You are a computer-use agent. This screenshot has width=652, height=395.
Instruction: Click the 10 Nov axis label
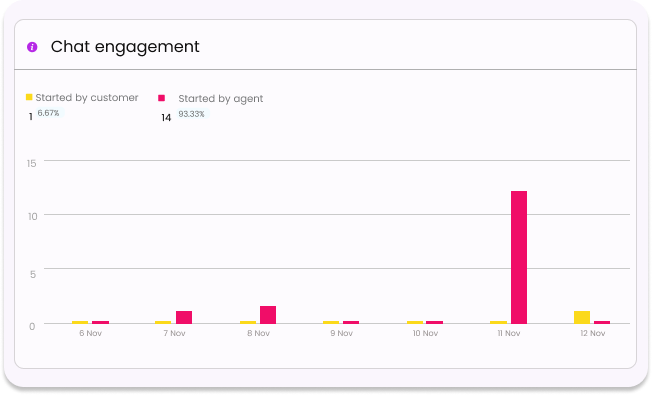(x=425, y=333)
